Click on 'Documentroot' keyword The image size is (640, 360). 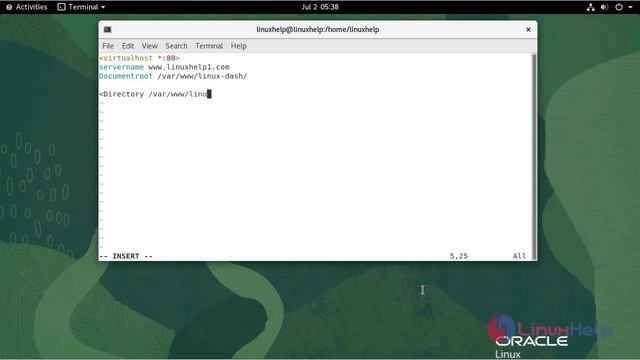click(126, 76)
